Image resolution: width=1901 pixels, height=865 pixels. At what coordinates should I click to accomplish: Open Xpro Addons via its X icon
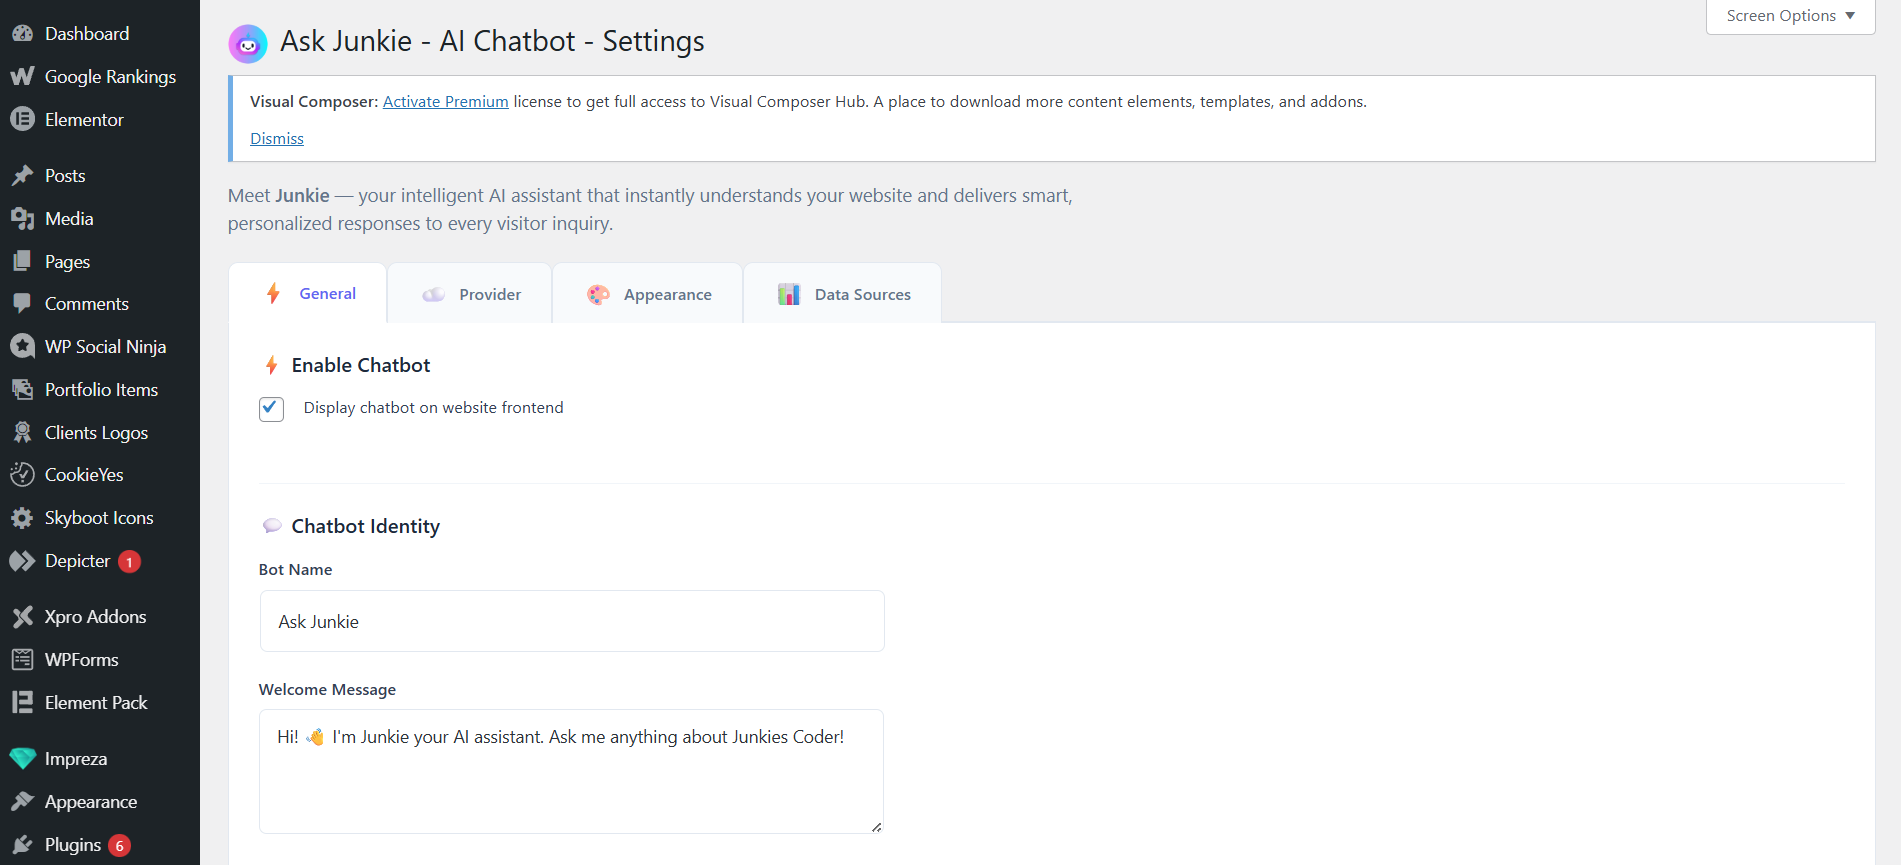coord(22,617)
